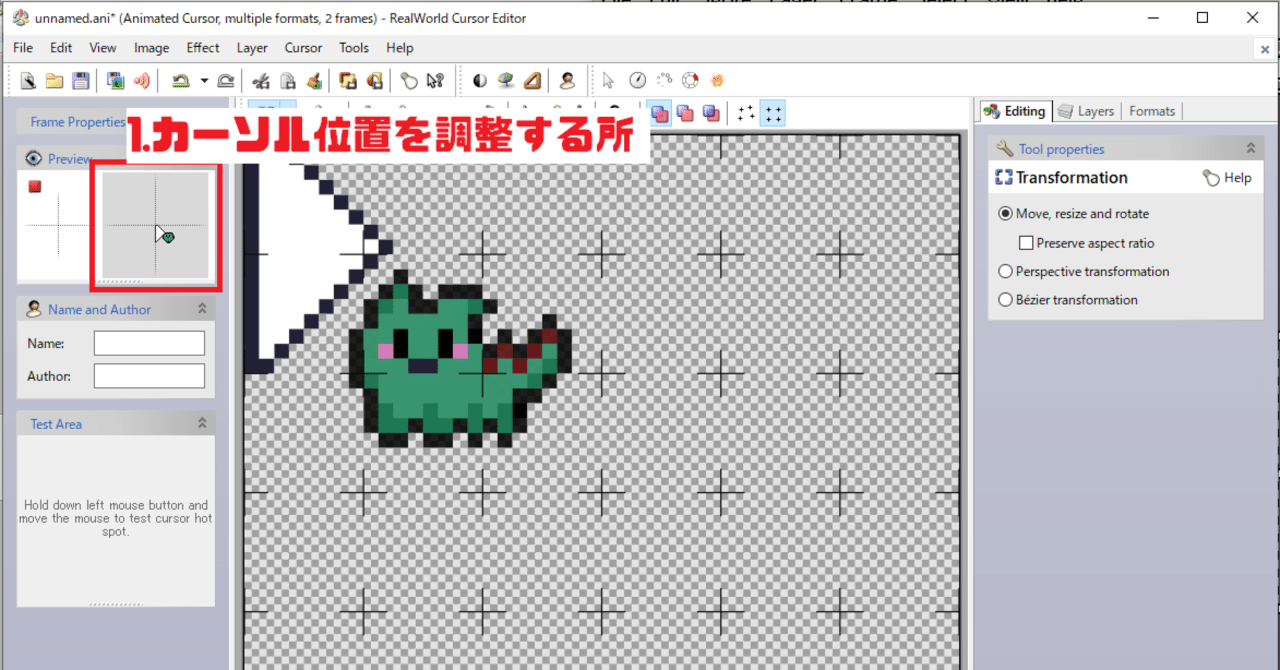Image resolution: width=1280 pixels, height=670 pixels.
Task: Click the Paste toolbar icon
Action: pos(315,80)
